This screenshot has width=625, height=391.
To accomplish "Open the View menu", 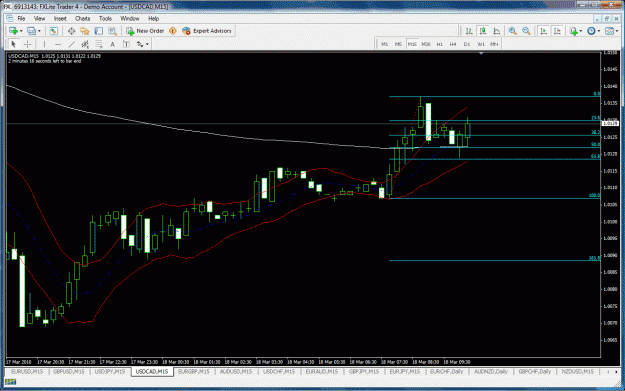I will click(x=39, y=18).
